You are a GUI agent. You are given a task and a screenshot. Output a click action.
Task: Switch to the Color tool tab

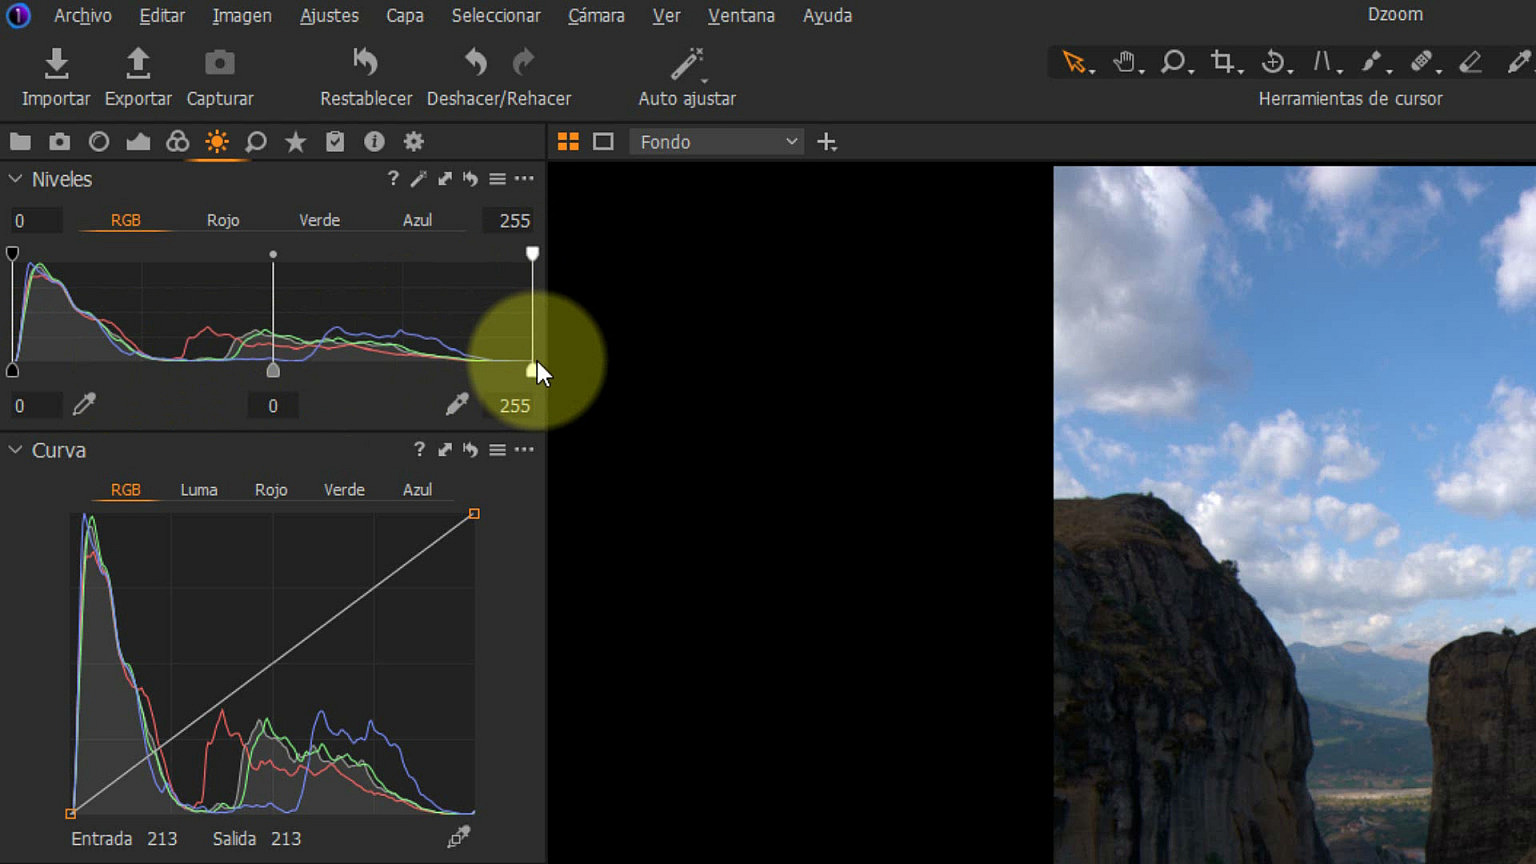[177, 141]
